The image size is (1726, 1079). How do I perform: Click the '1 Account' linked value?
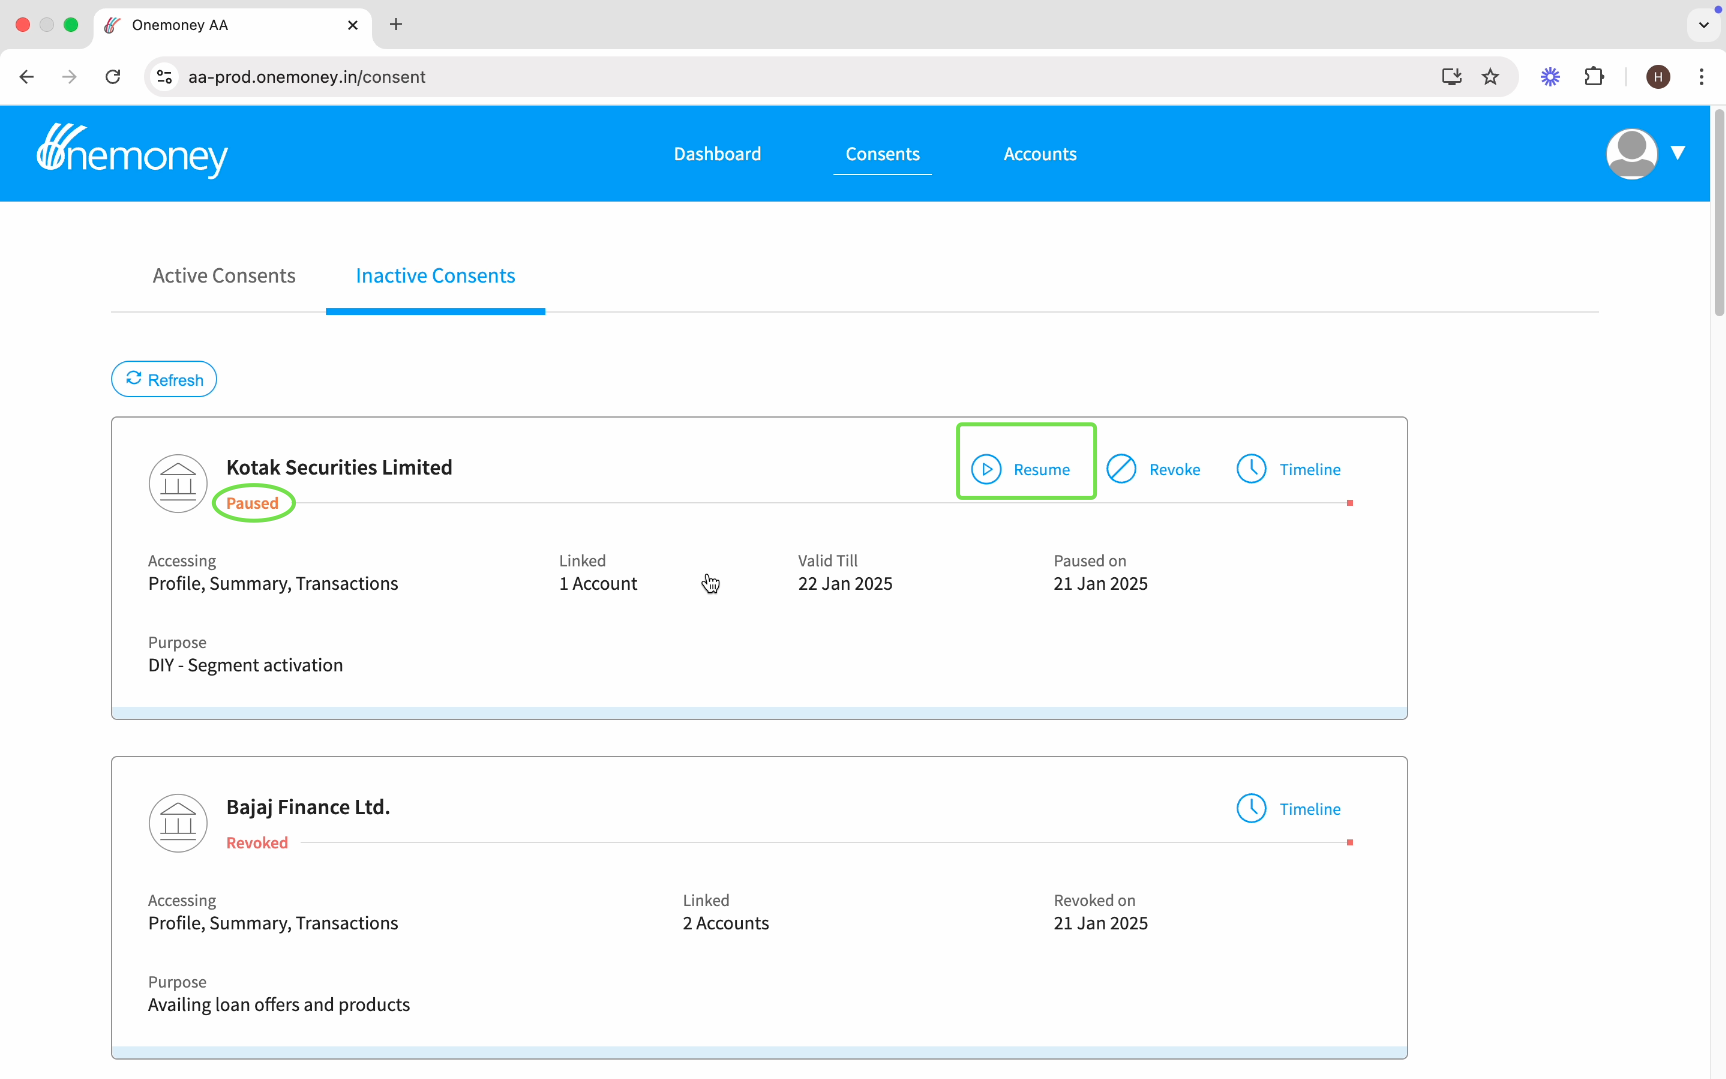(x=598, y=584)
